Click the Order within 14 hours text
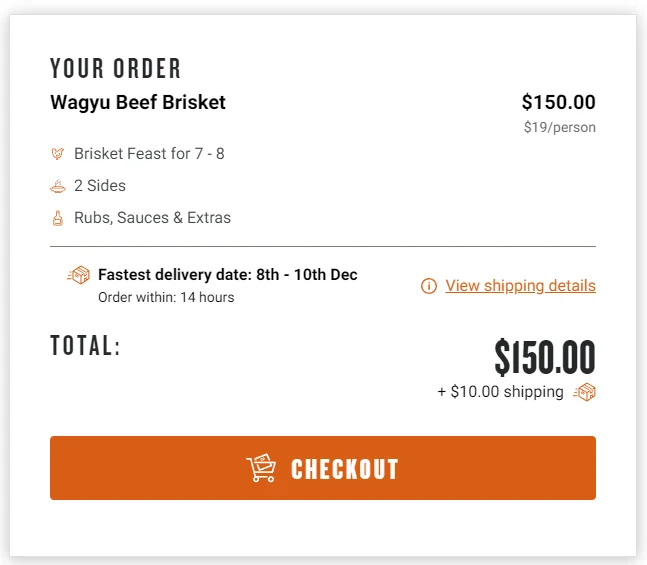The width and height of the screenshot is (647, 565). click(x=166, y=297)
